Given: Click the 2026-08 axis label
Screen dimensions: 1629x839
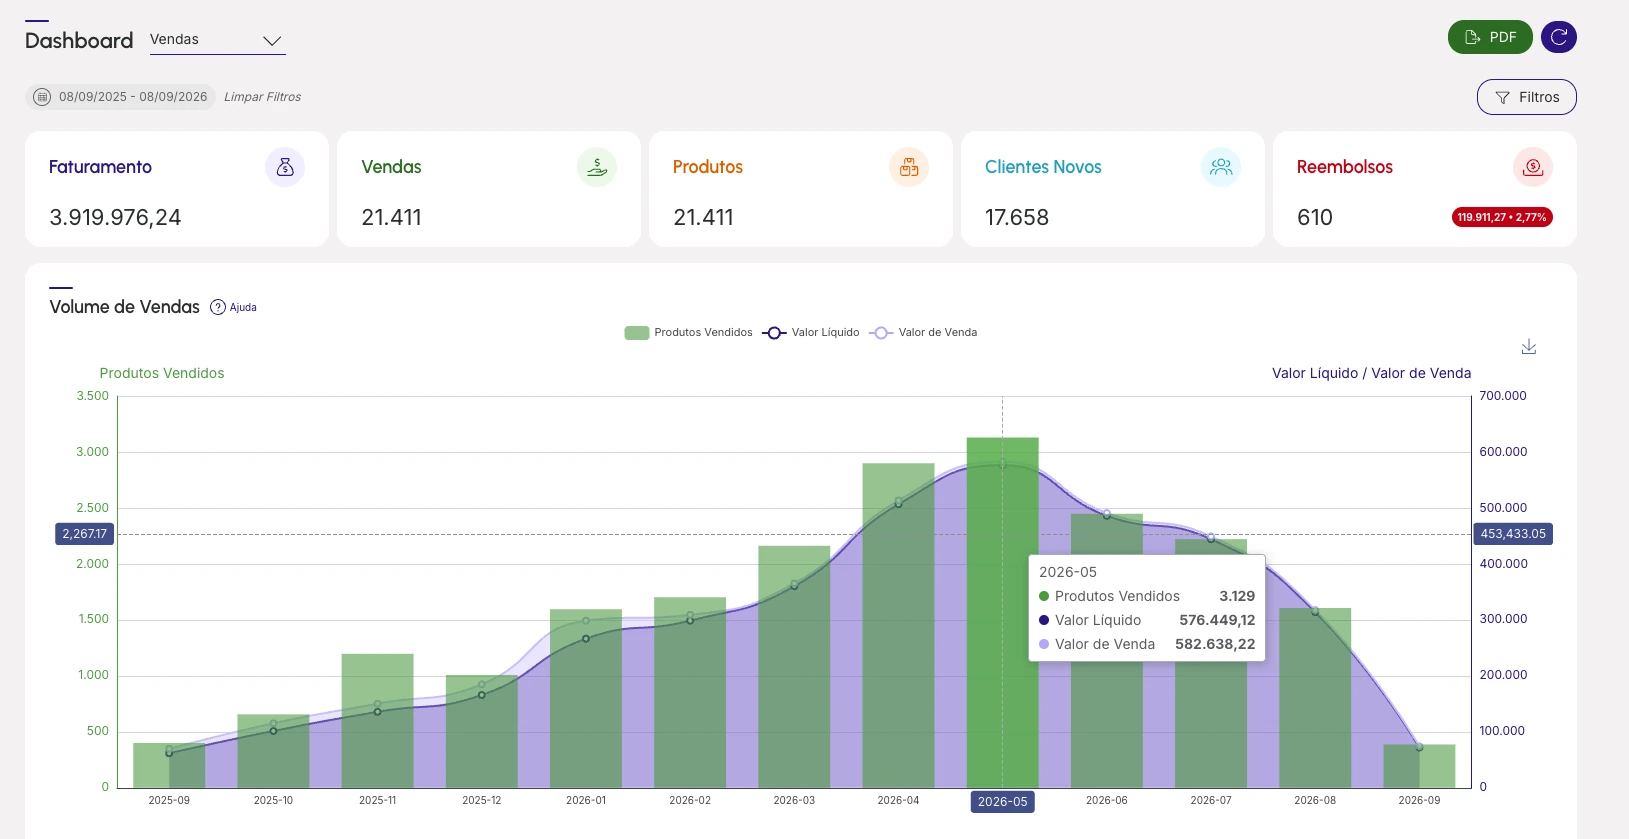Looking at the screenshot, I should click(1315, 801).
